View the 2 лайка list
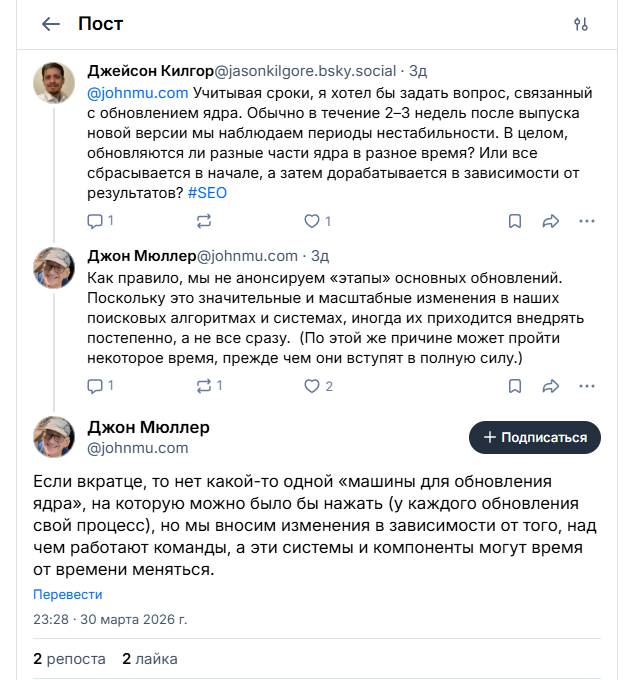This screenshot has width=627, height=680. point(150,658)
